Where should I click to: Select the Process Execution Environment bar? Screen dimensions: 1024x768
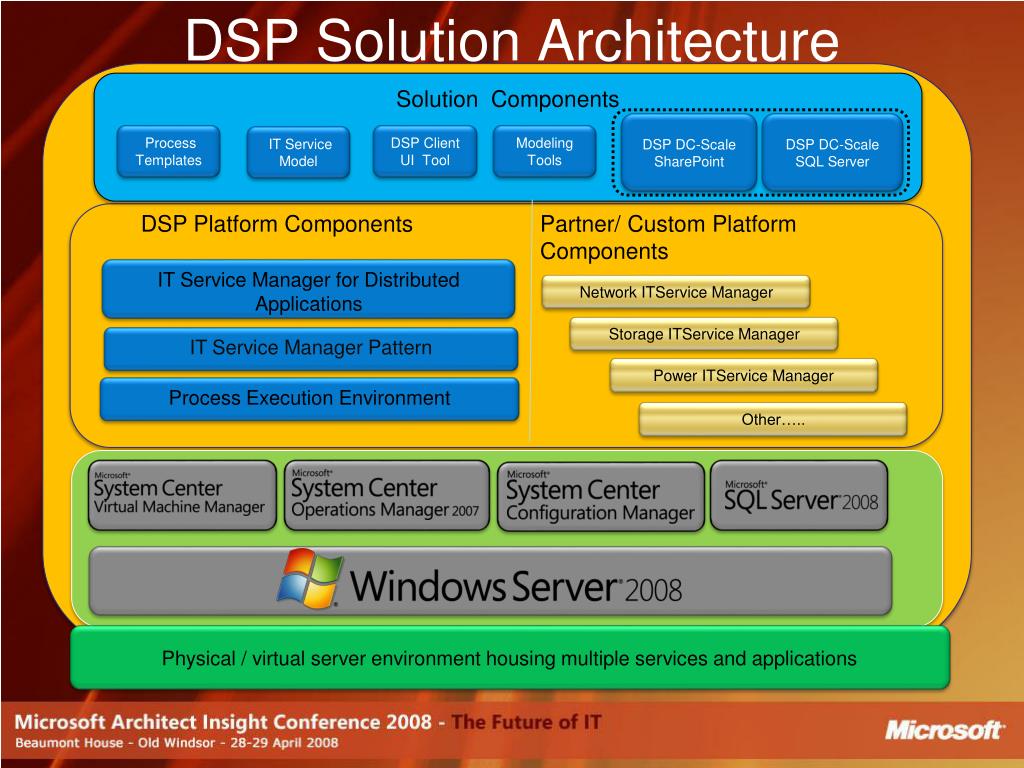pyautogui.click(x=310, y=398)
